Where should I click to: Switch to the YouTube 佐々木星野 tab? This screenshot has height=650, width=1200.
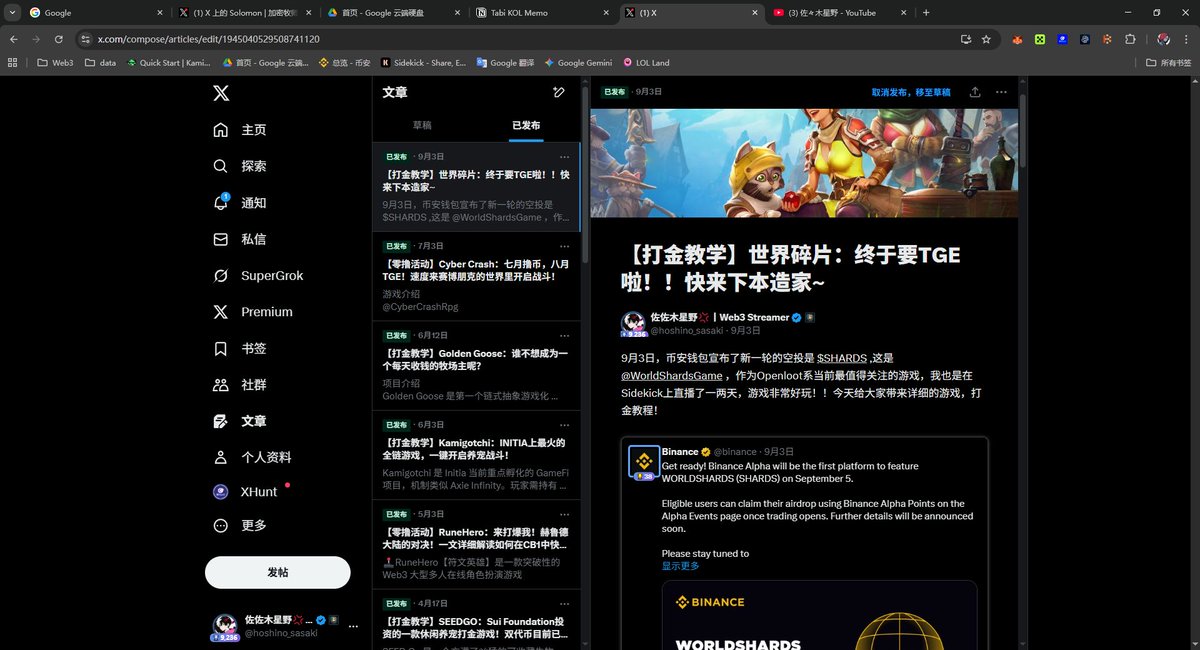[839, 13]
